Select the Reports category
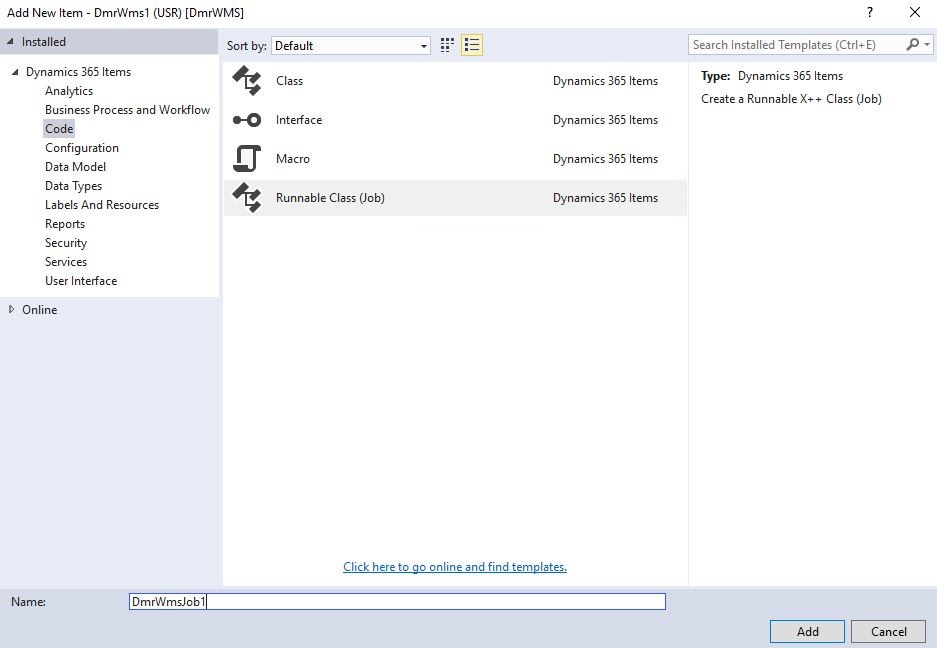Viewport: 937px width, 648px height. pos(65,224)
